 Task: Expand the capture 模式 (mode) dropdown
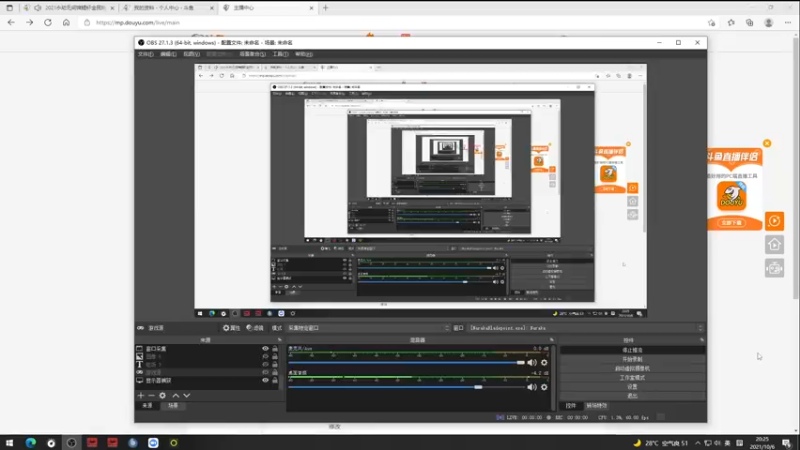pos(368,328)
